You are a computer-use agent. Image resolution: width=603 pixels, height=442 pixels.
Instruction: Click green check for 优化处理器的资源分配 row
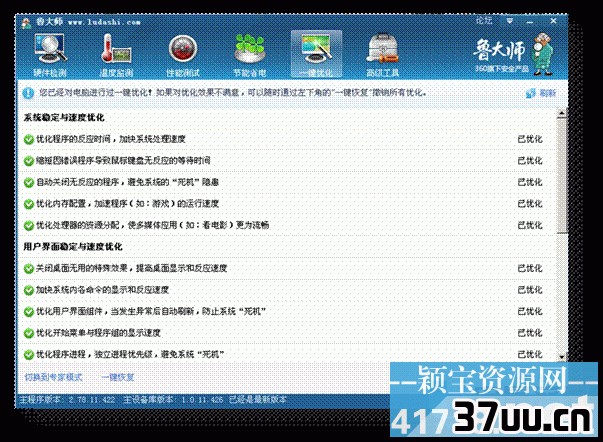coord(29,225)
